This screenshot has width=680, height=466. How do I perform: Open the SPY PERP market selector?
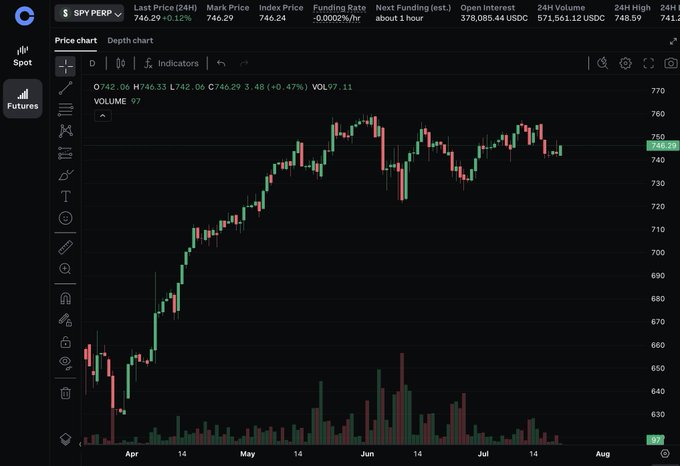tap(89, 13)
